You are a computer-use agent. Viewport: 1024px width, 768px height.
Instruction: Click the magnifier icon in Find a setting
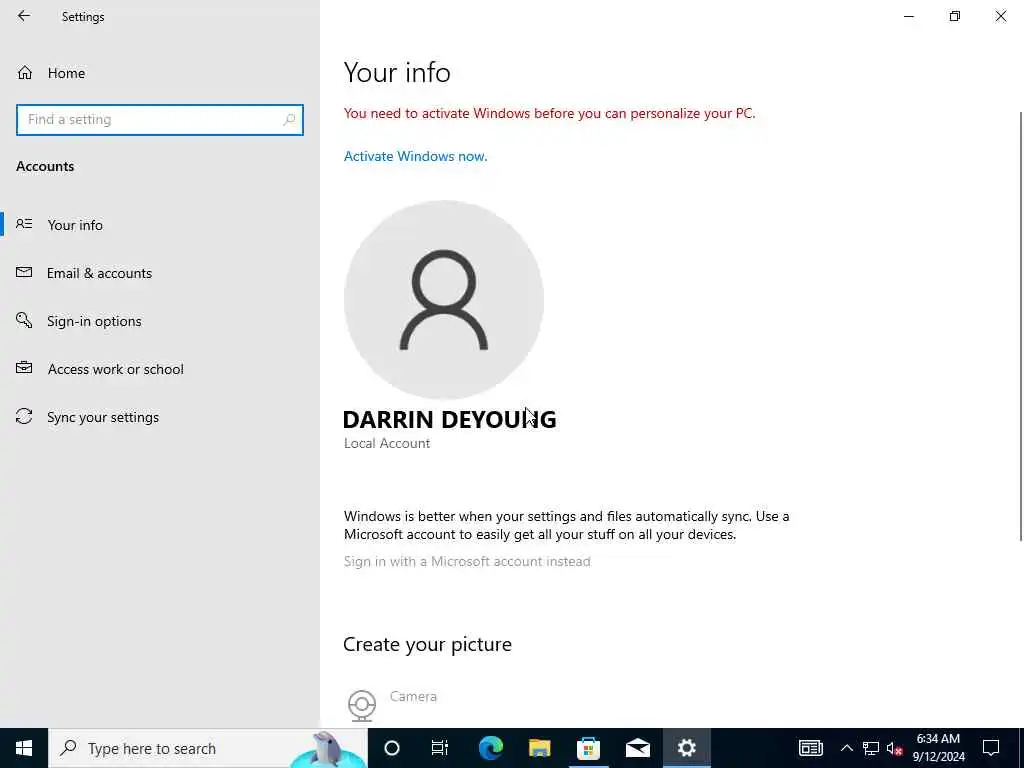click(289, 120)
